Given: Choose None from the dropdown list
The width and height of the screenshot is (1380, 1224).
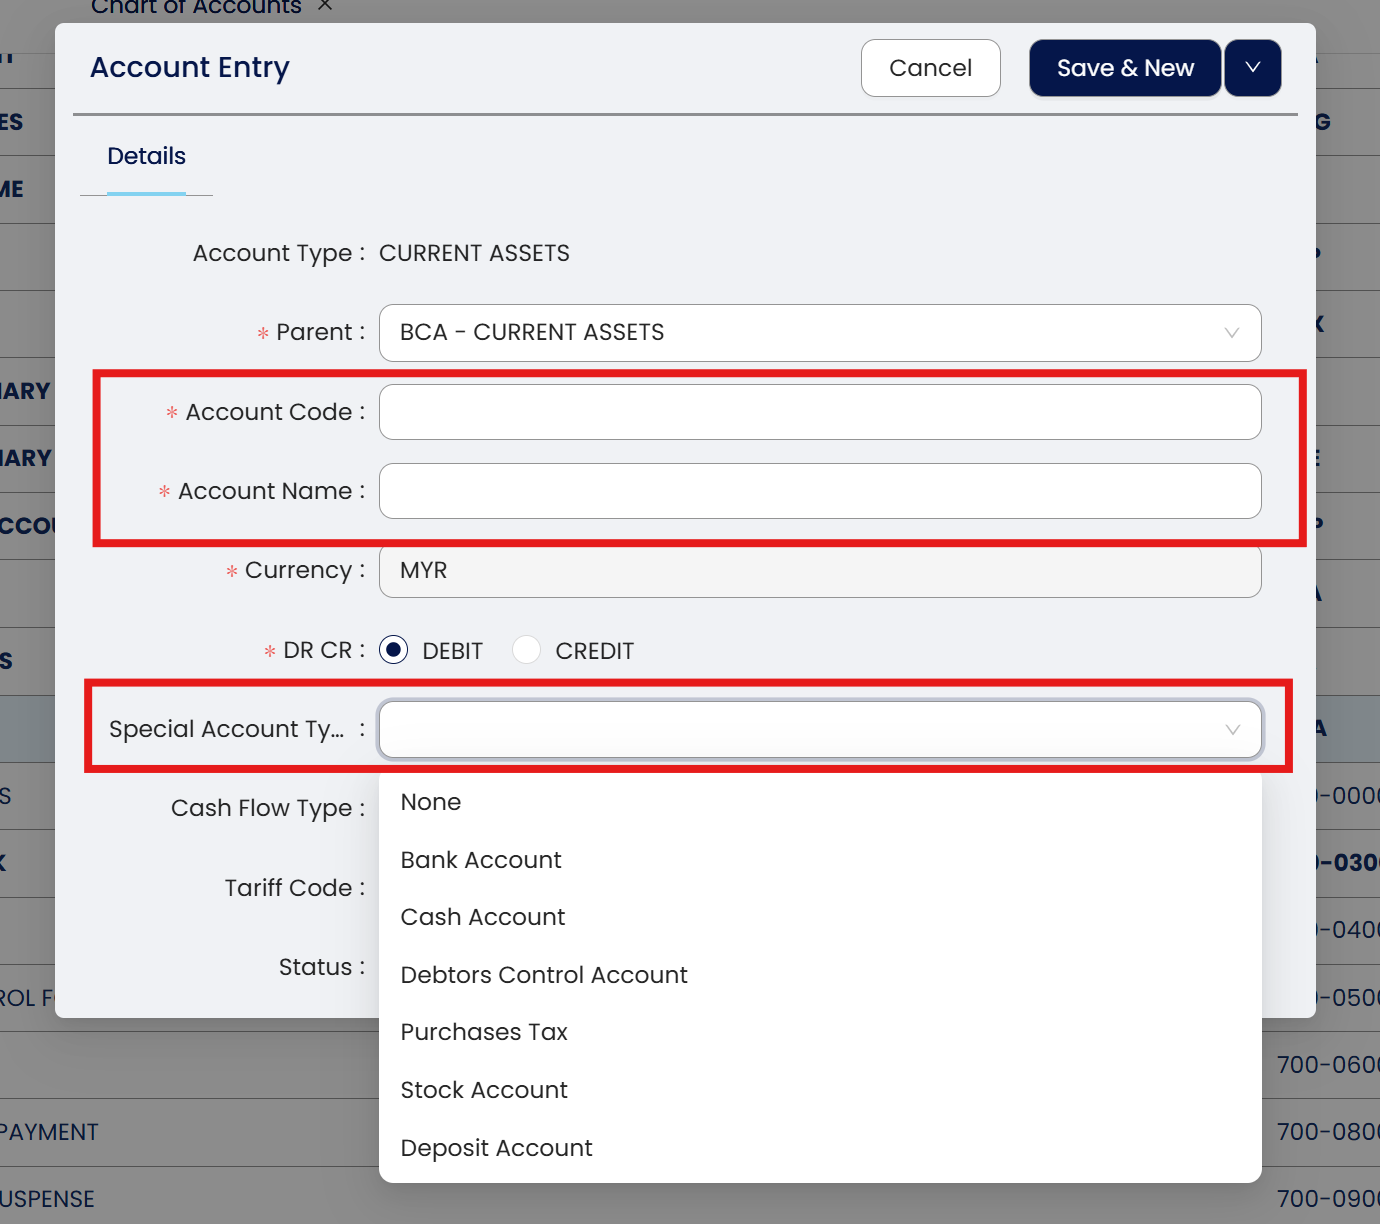Looking at the screenshot, I should (x=431, y=802).
